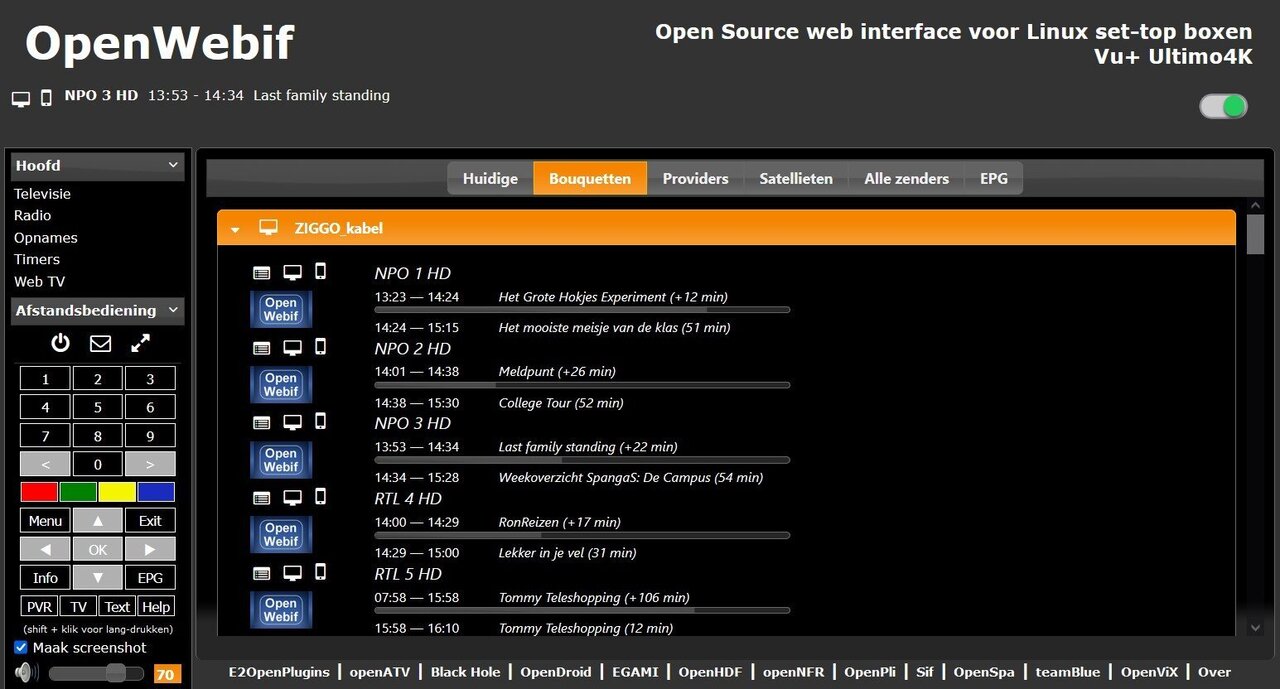Click the channel list scrollbar down arrow
Viewport: 1280px width, 689px height.
click(1256, 627)
